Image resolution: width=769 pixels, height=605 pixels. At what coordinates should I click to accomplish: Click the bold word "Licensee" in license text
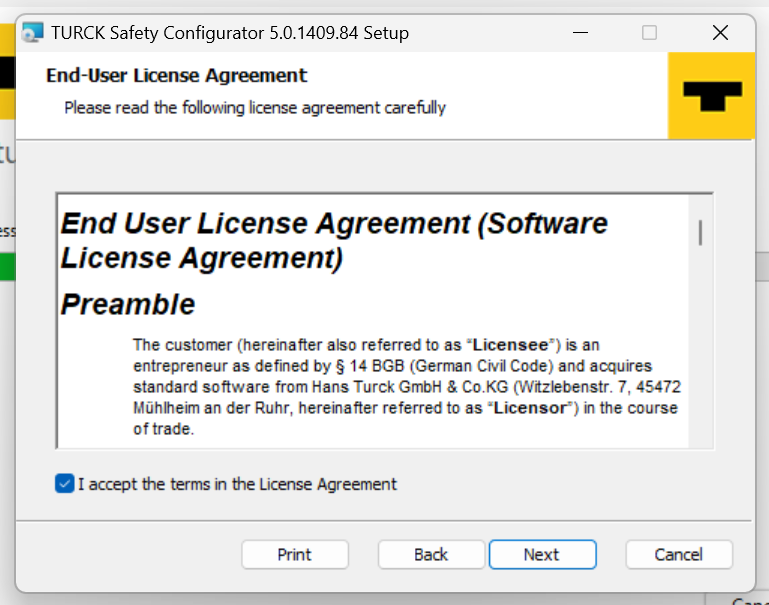pos(510,345)
